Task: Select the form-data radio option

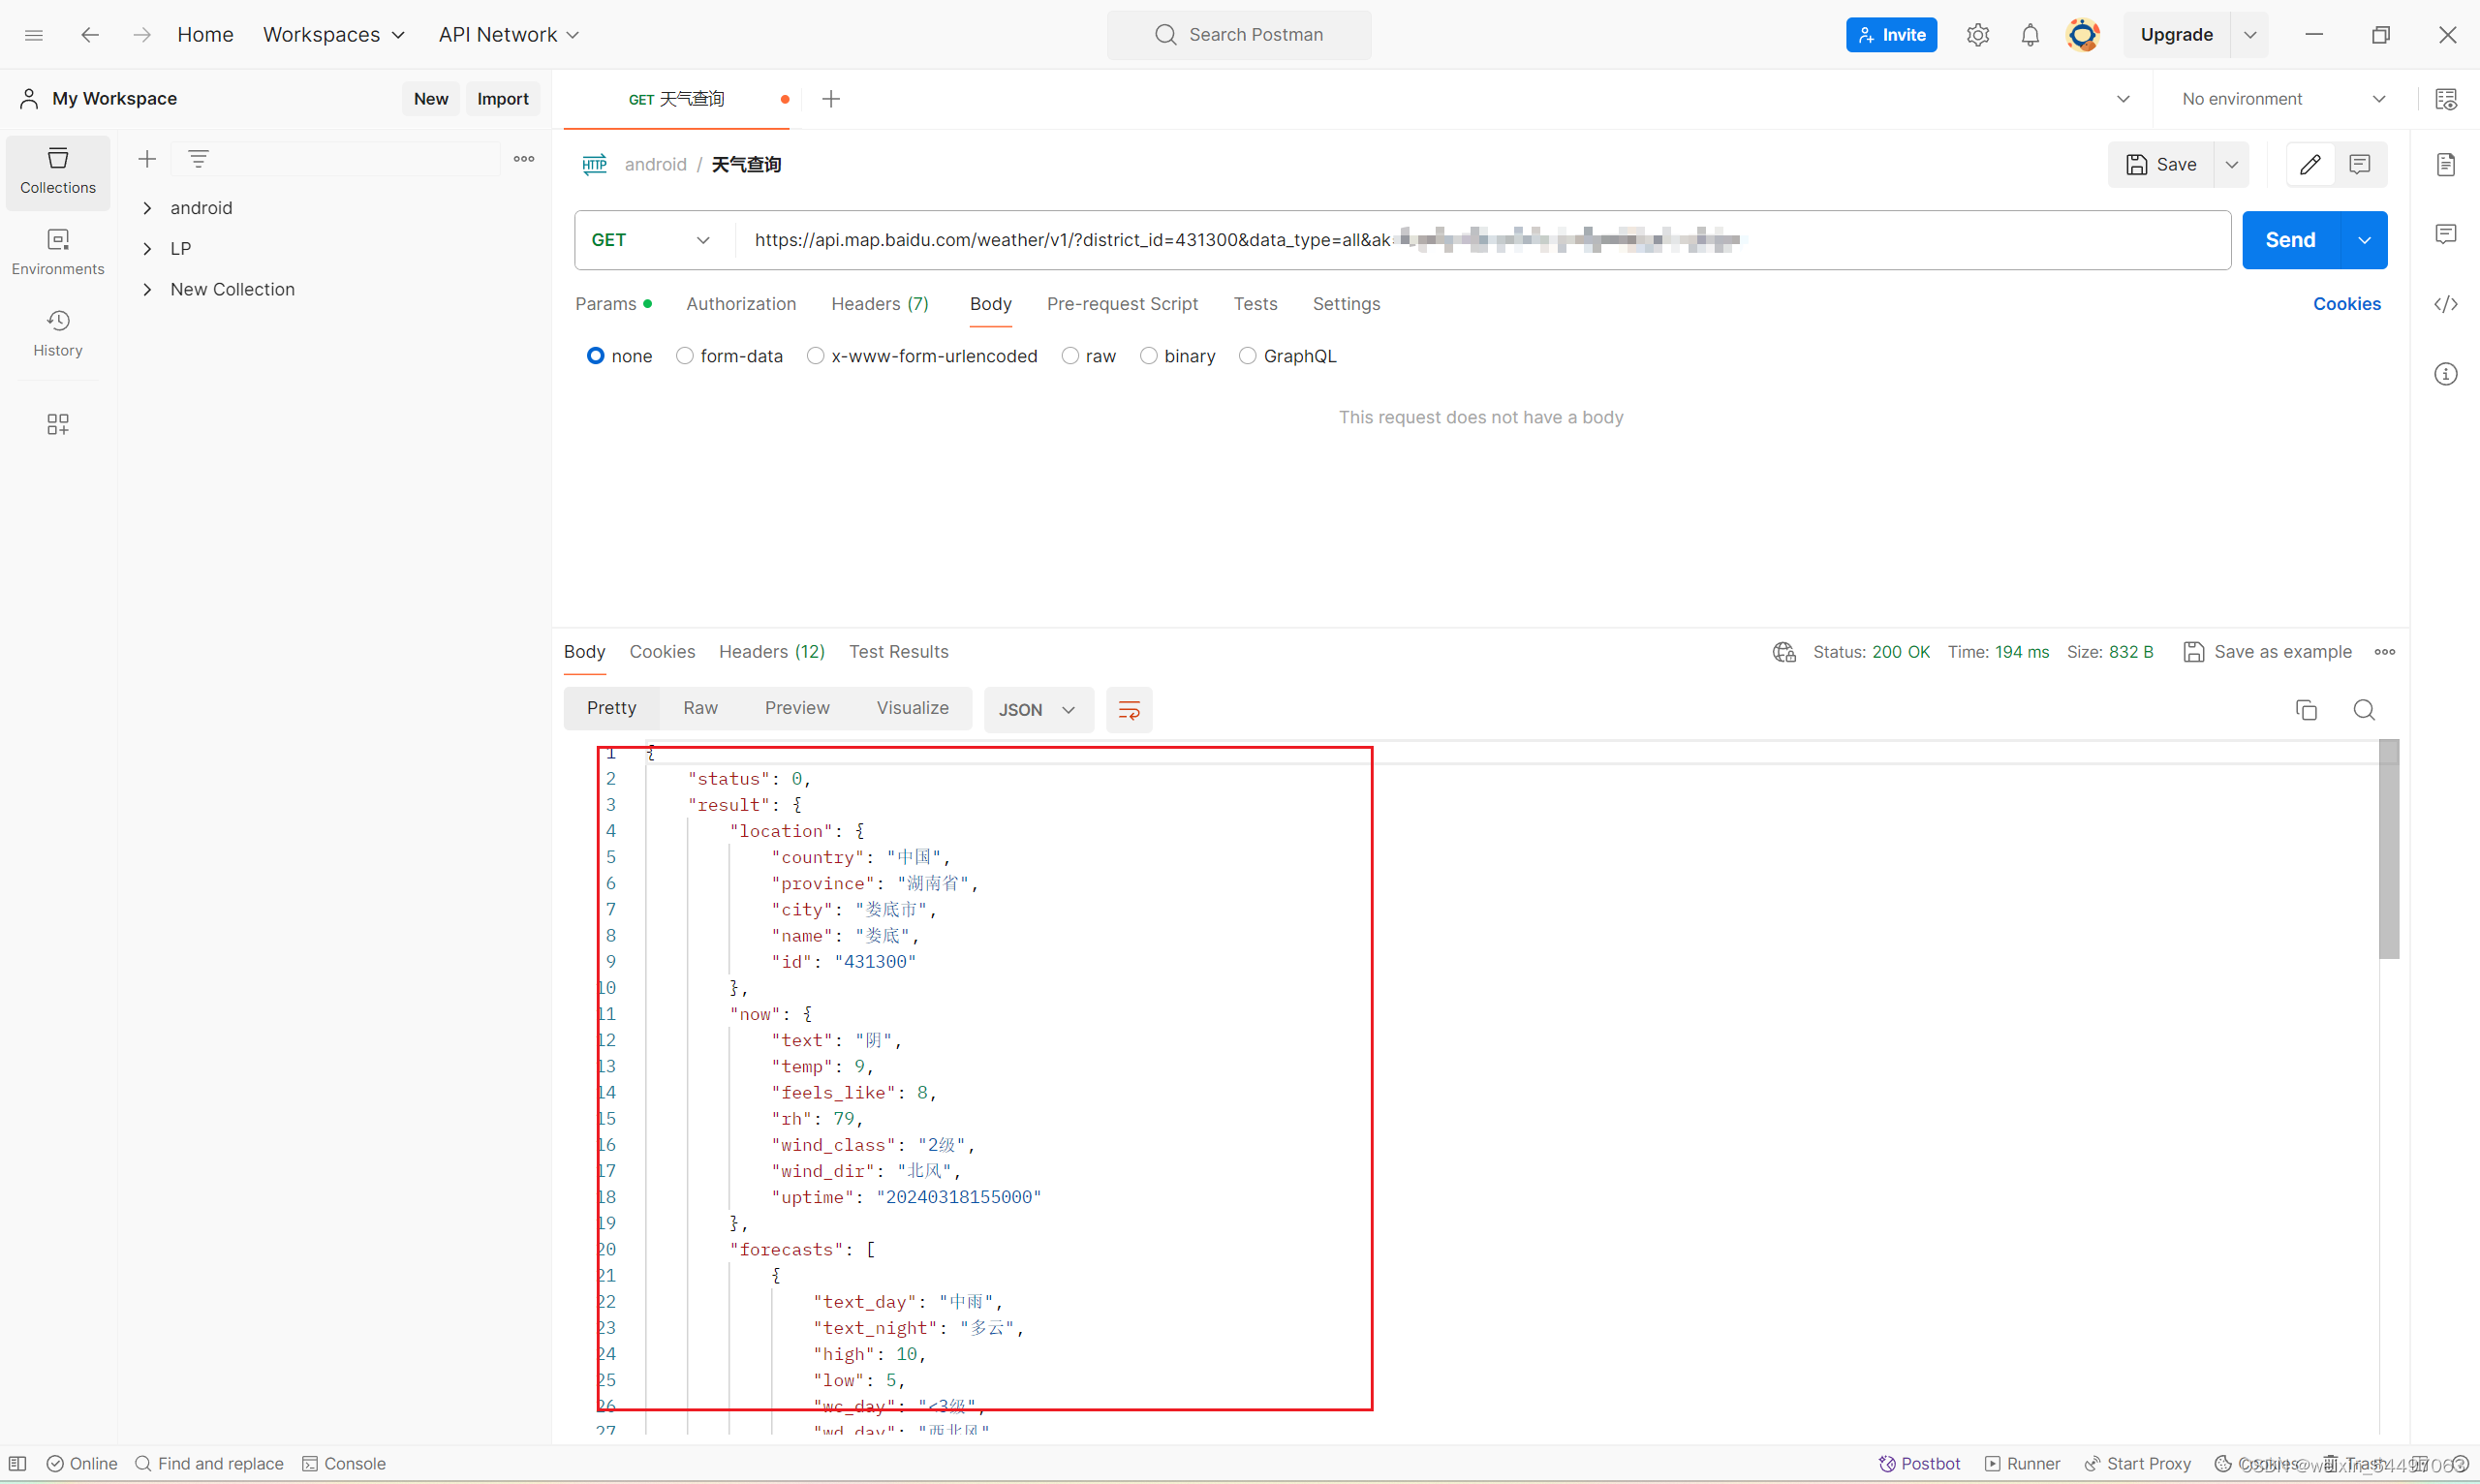Action: [685, 356]
